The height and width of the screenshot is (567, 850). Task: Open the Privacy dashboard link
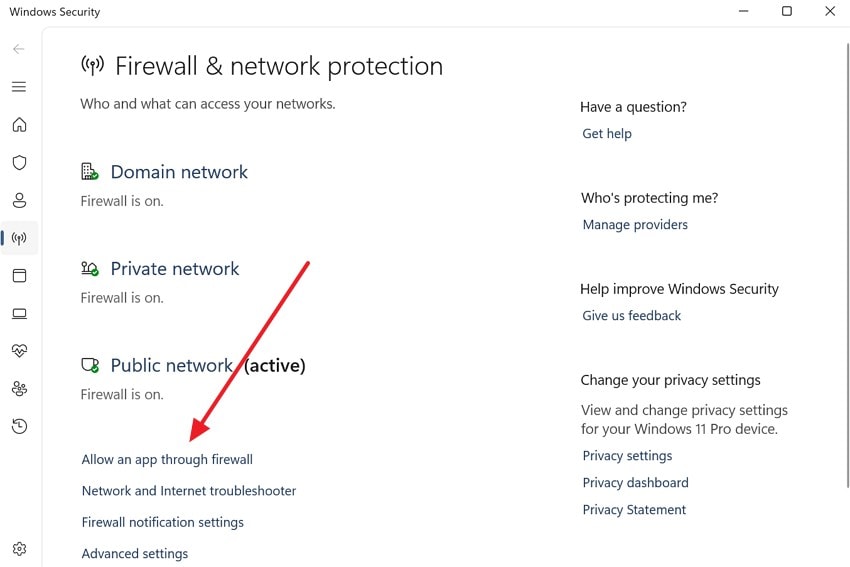pyautogui.click(x=635, y=483)
